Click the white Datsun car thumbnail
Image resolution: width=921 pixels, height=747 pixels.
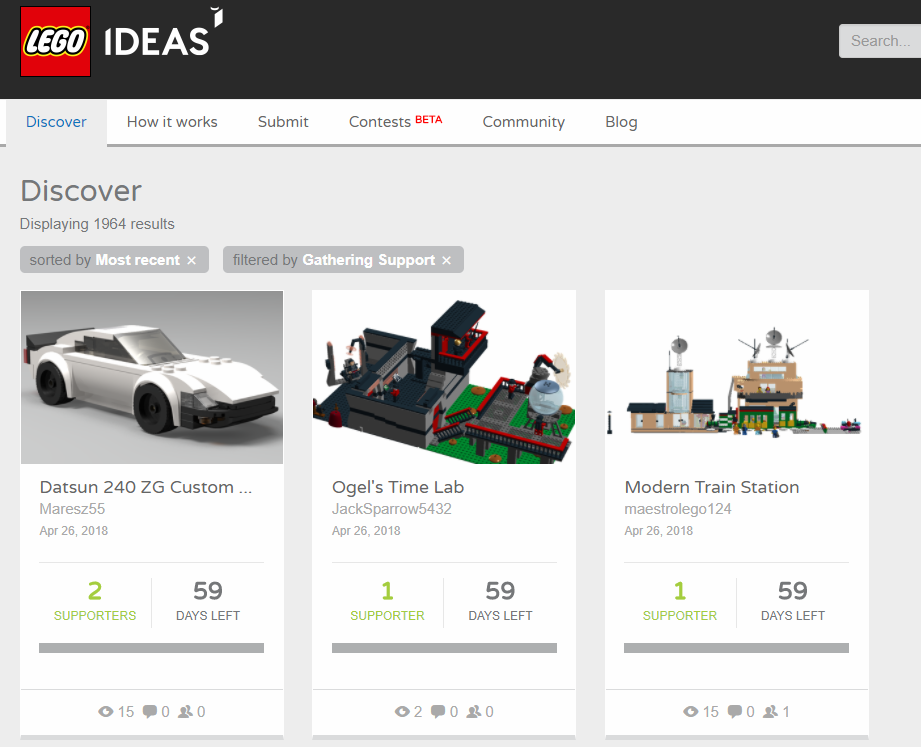click(152, 378)
